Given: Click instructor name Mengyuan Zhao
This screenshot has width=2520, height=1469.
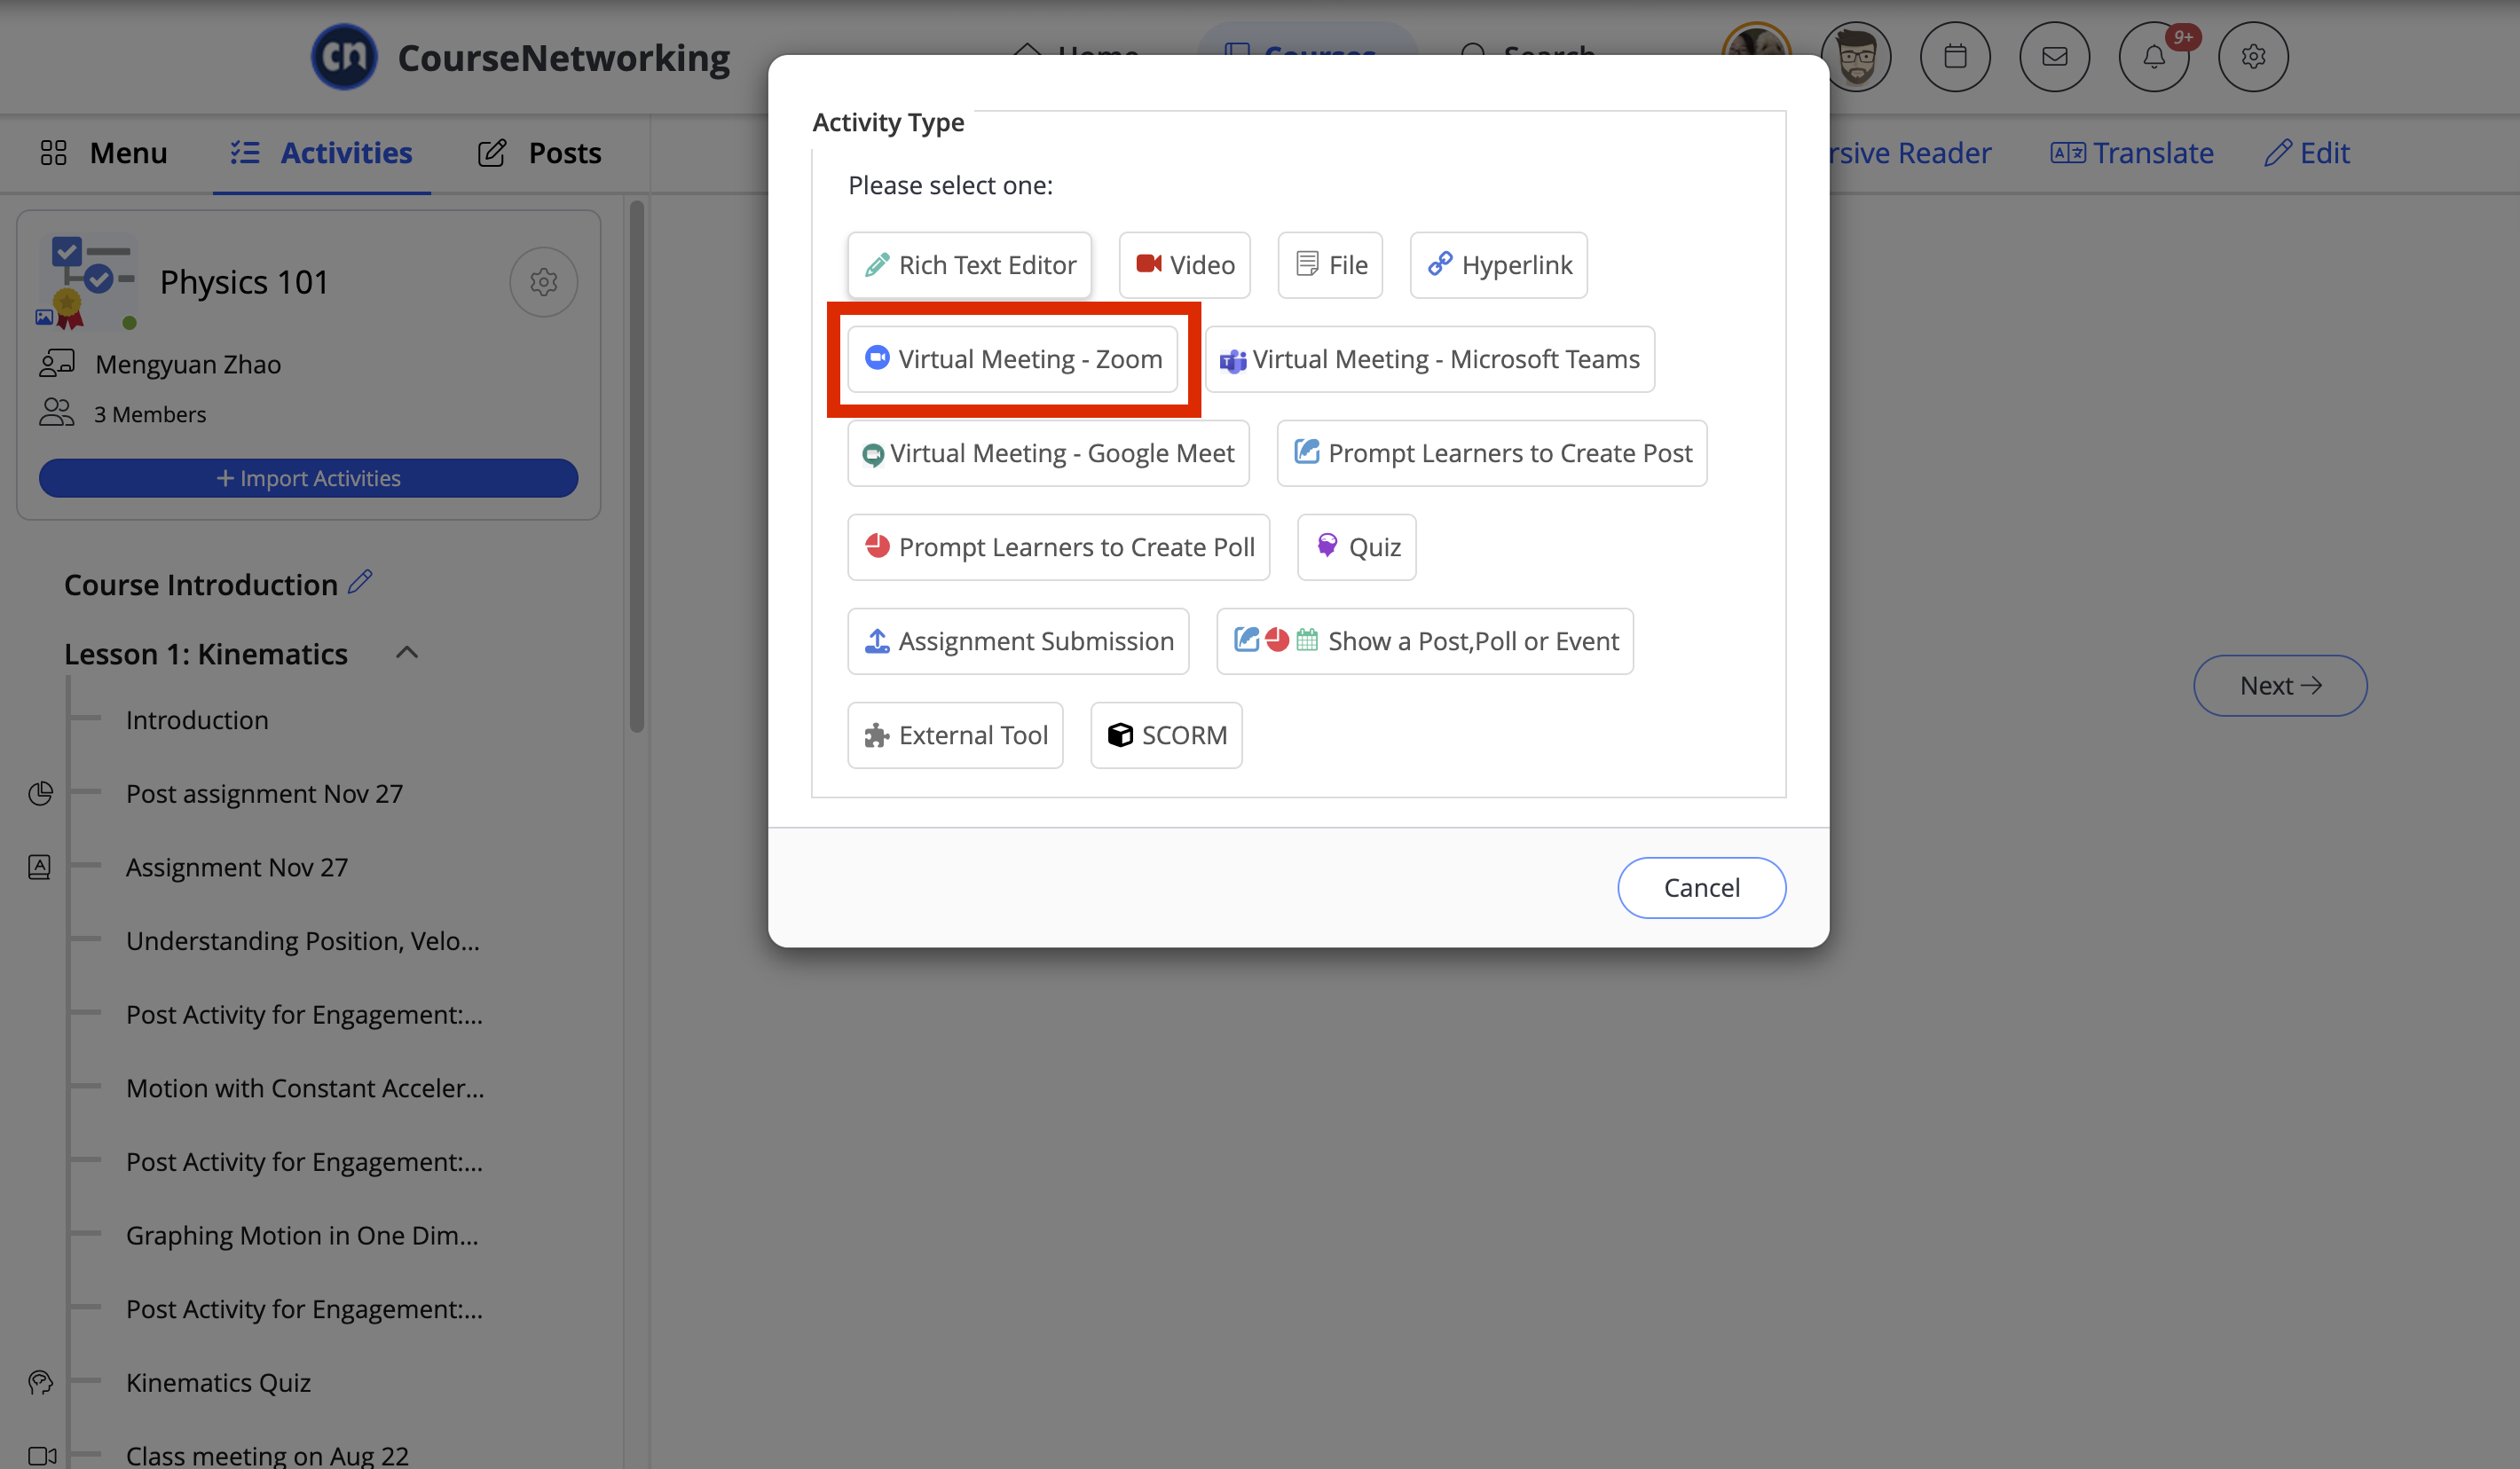Looking at the screenshot, I should click(188, 364).
